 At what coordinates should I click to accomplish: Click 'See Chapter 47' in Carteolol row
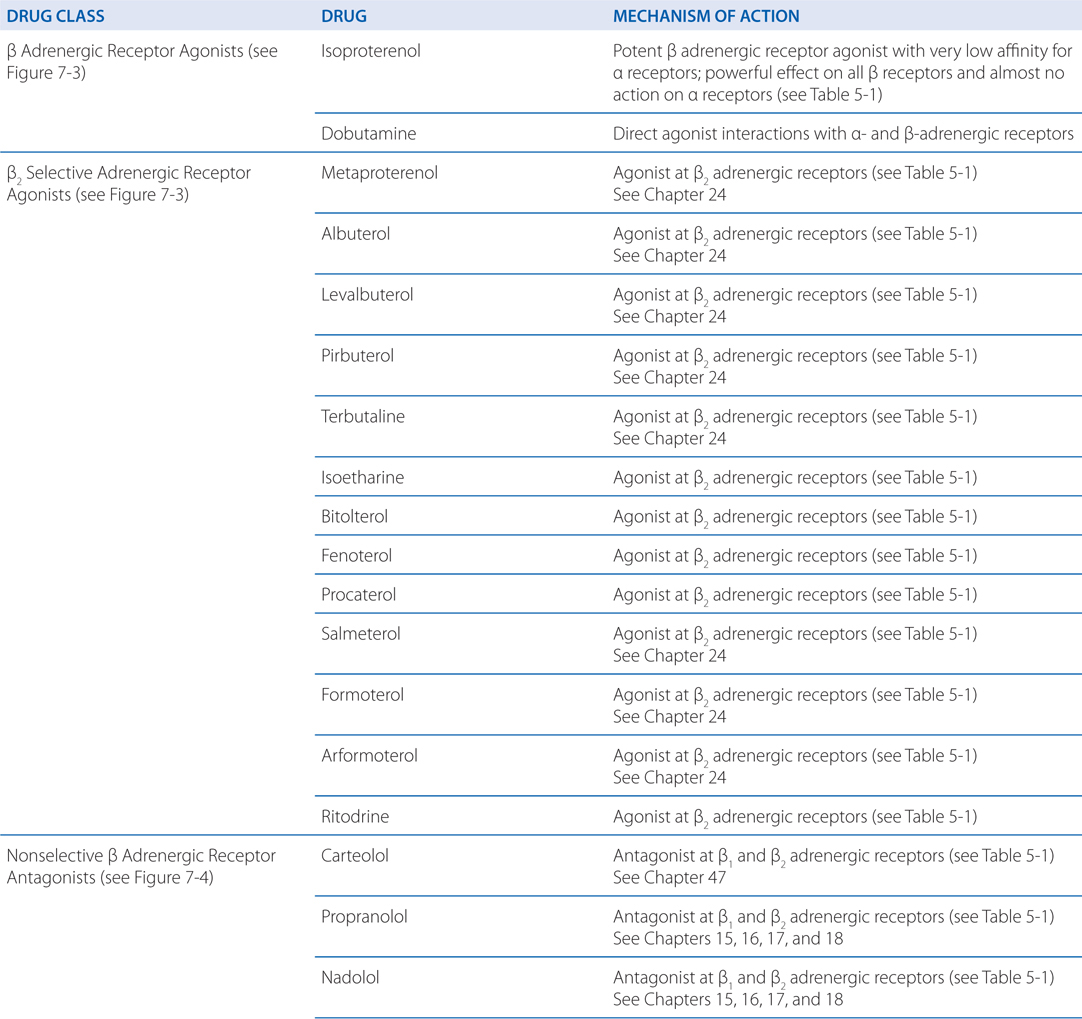669,878
